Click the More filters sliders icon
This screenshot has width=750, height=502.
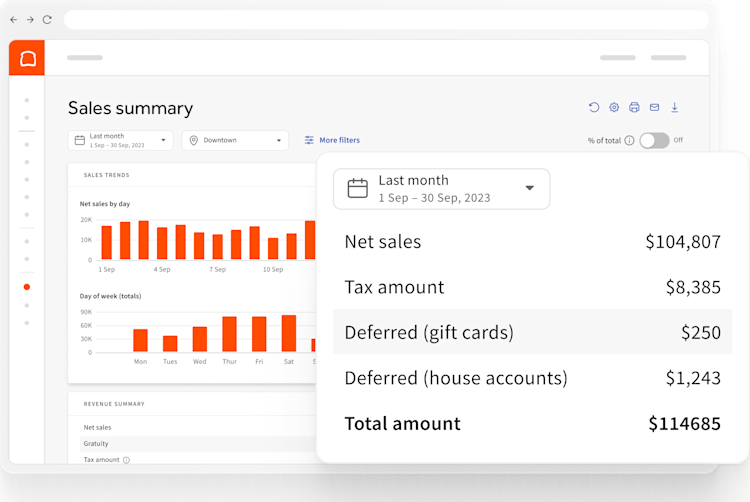[x=309, y=140]
